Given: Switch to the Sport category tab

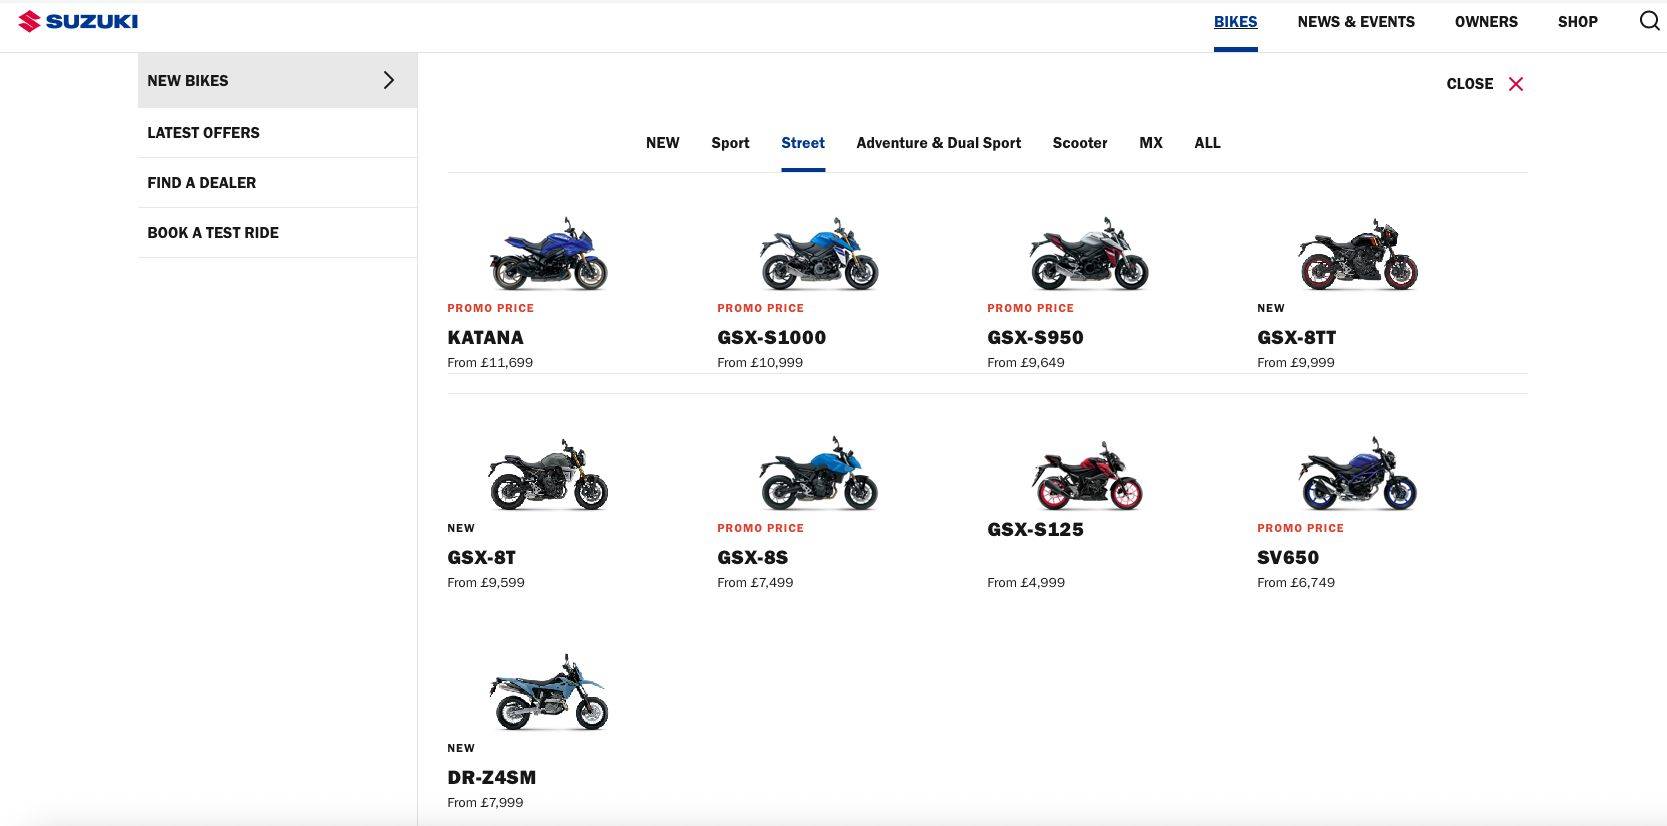Looking at the screenshot, I should 730,143.
